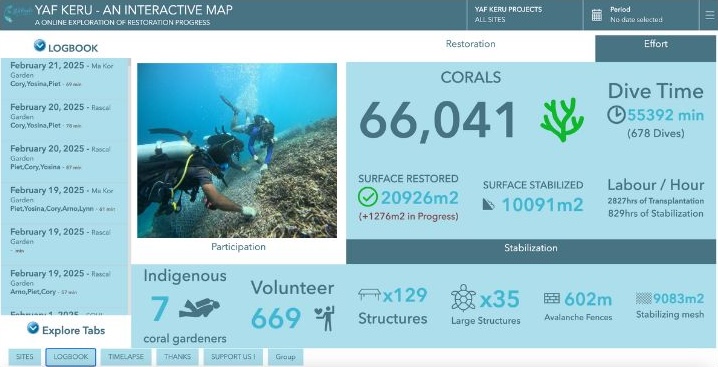Open the TIMELAPSE tab button
718x367 pixels.
tap(126, 357)
